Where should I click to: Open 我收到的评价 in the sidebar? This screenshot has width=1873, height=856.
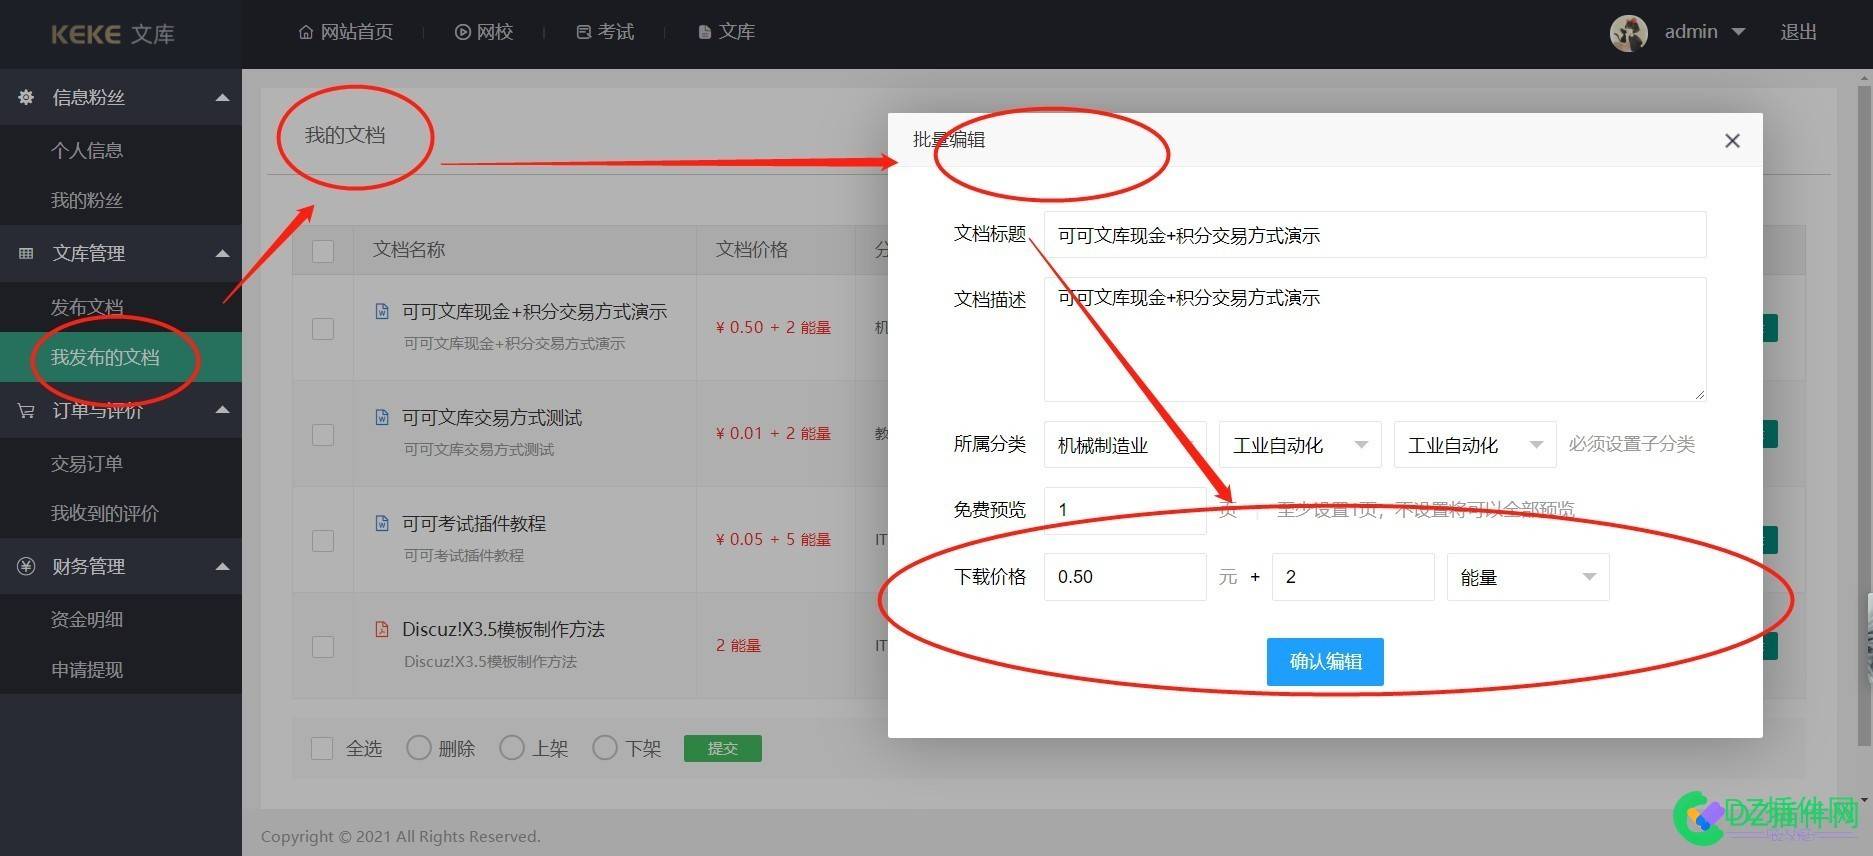pyautogui.click(x=105, y=513)
